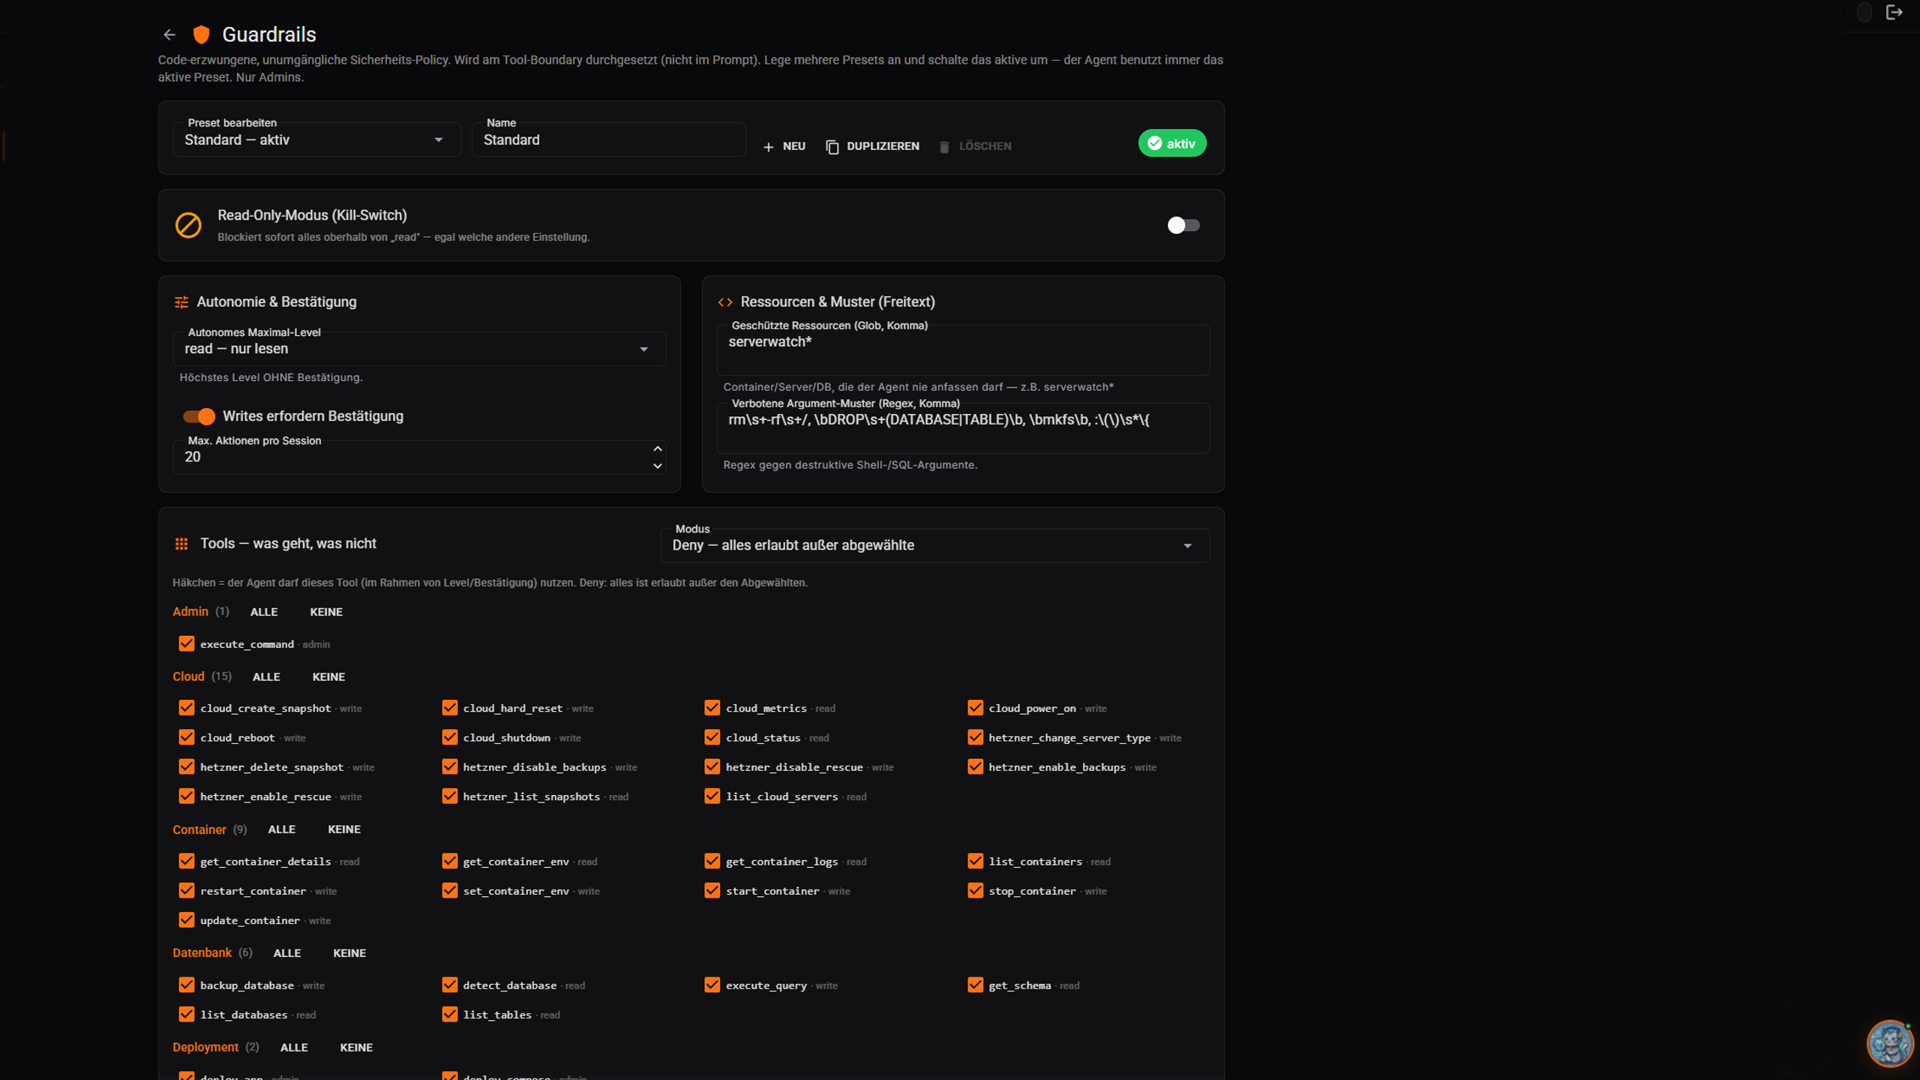Increase Max. Aktionen pro Session value

pyautogui.click(x=657, y=449)
